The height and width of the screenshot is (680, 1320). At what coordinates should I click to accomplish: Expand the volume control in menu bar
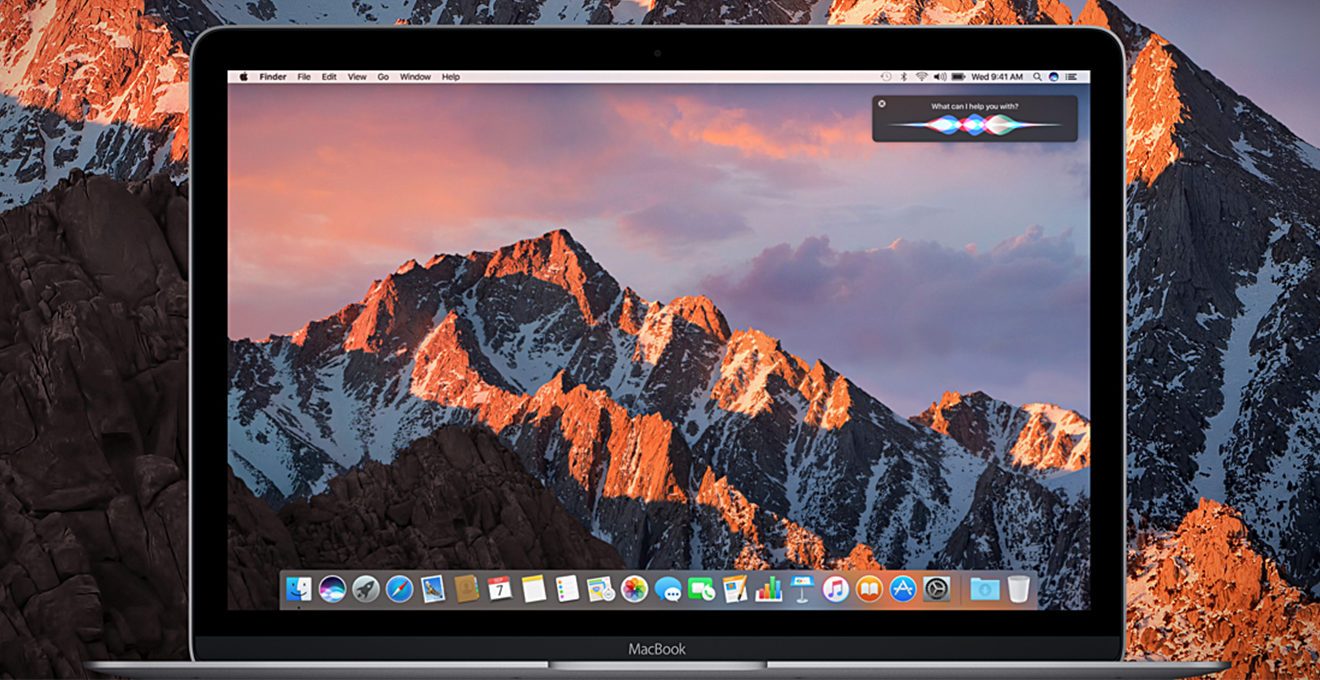pos(939,77)
